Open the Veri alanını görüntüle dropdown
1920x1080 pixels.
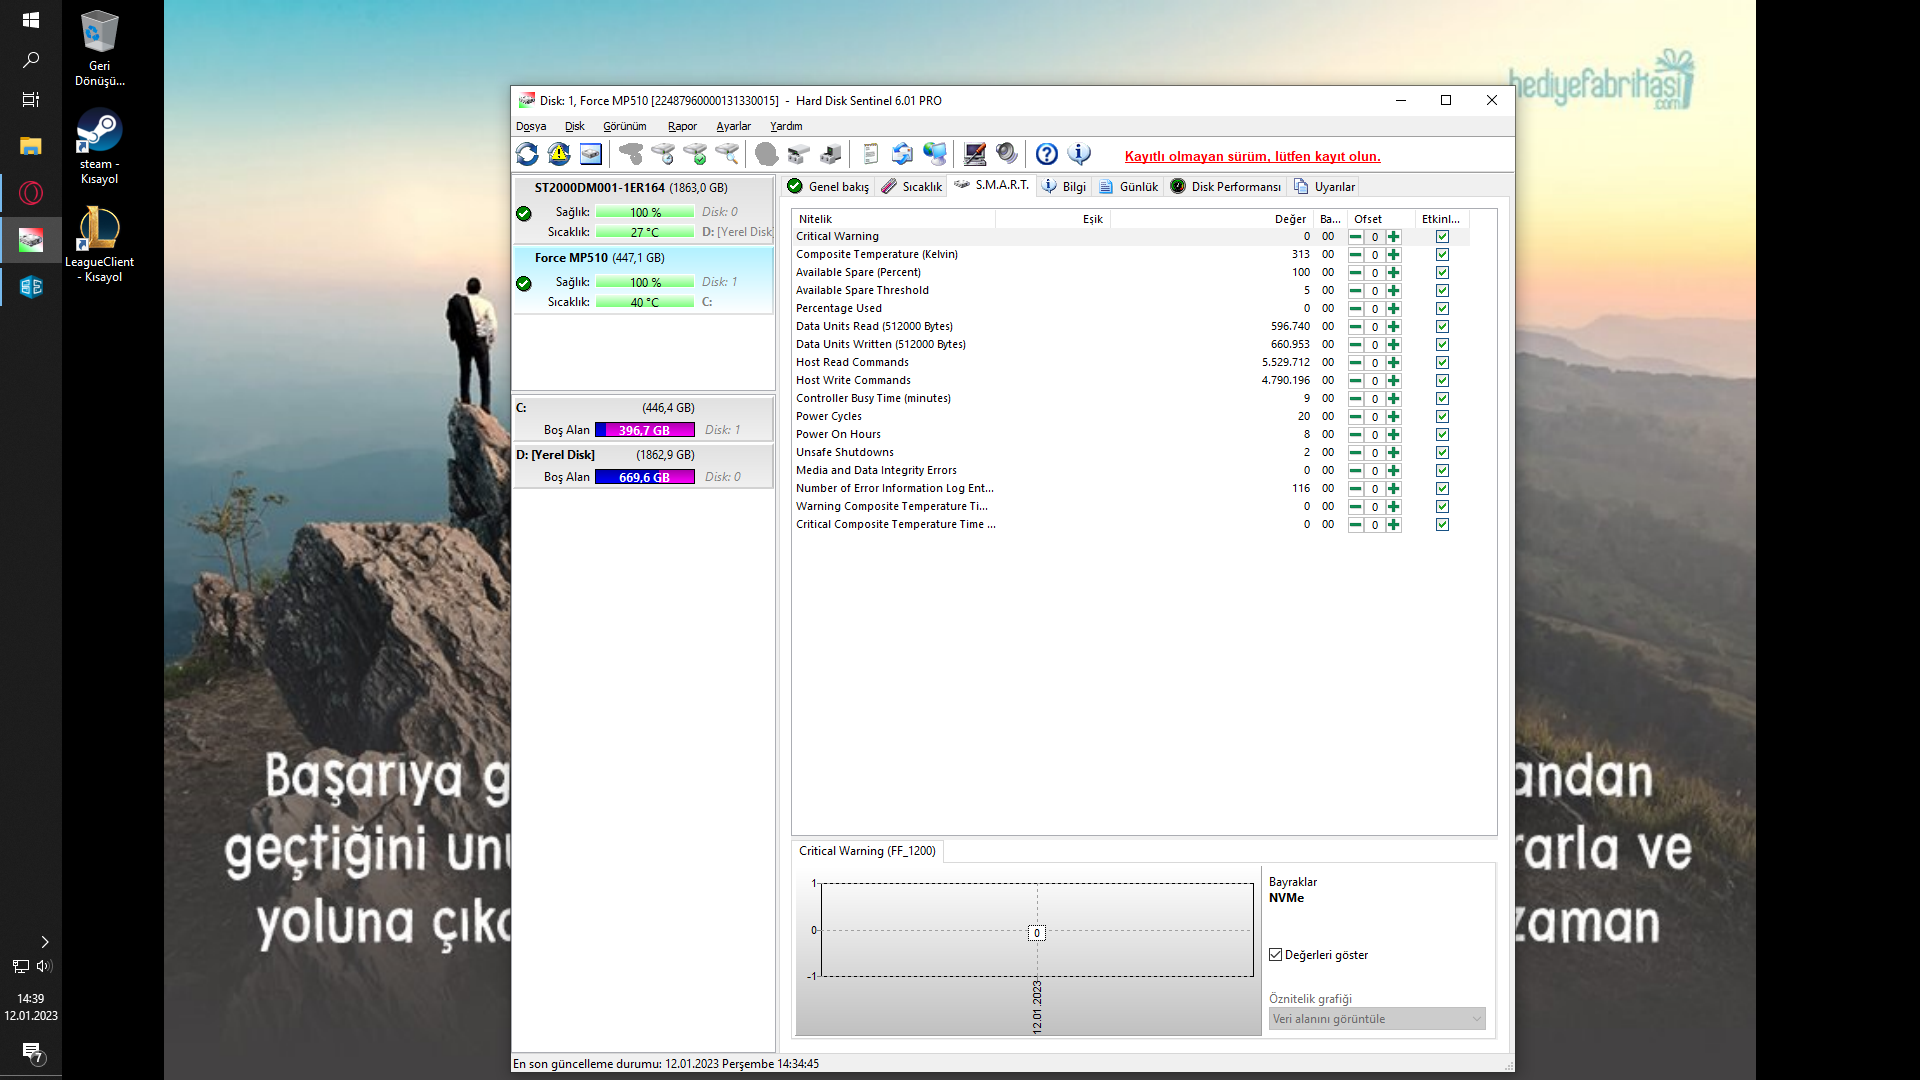click(x=1376, y=1019)
